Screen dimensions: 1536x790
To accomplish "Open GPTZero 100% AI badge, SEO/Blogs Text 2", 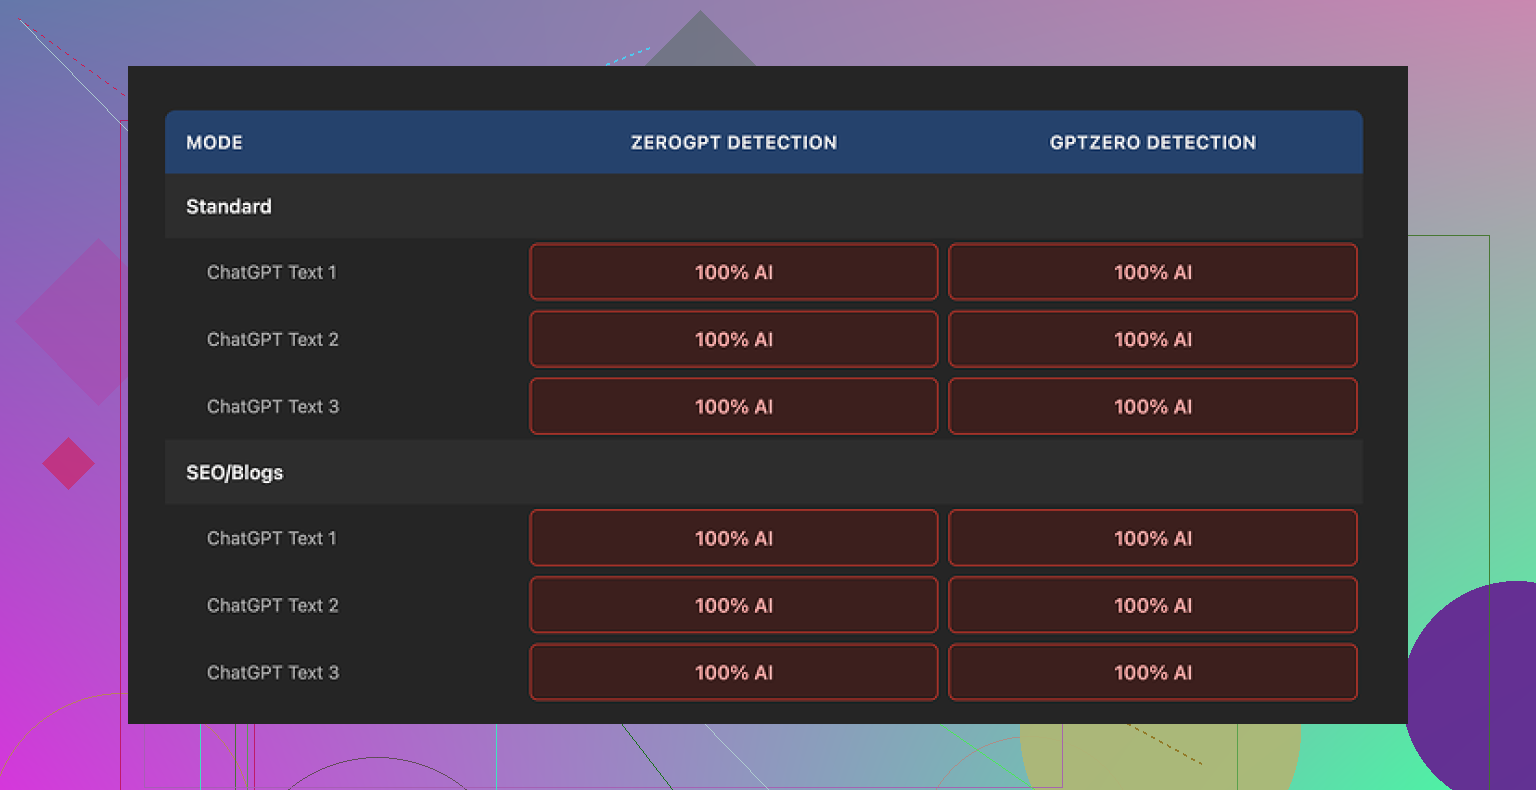I will click(x=1152, y=606).
